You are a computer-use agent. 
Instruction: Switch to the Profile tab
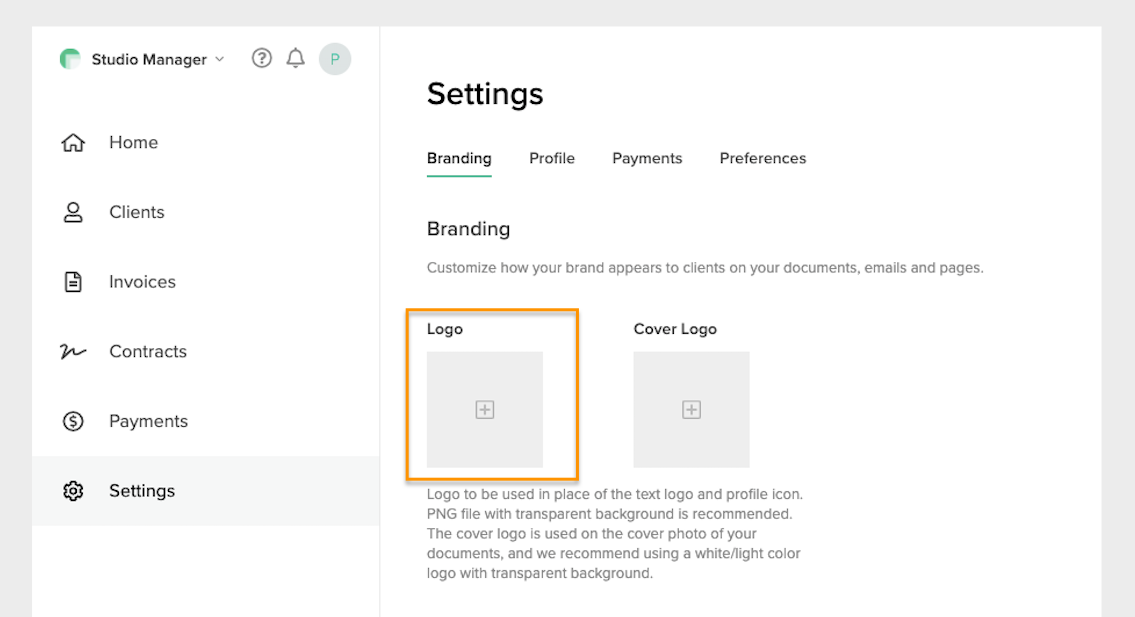(x=552, y=159)
